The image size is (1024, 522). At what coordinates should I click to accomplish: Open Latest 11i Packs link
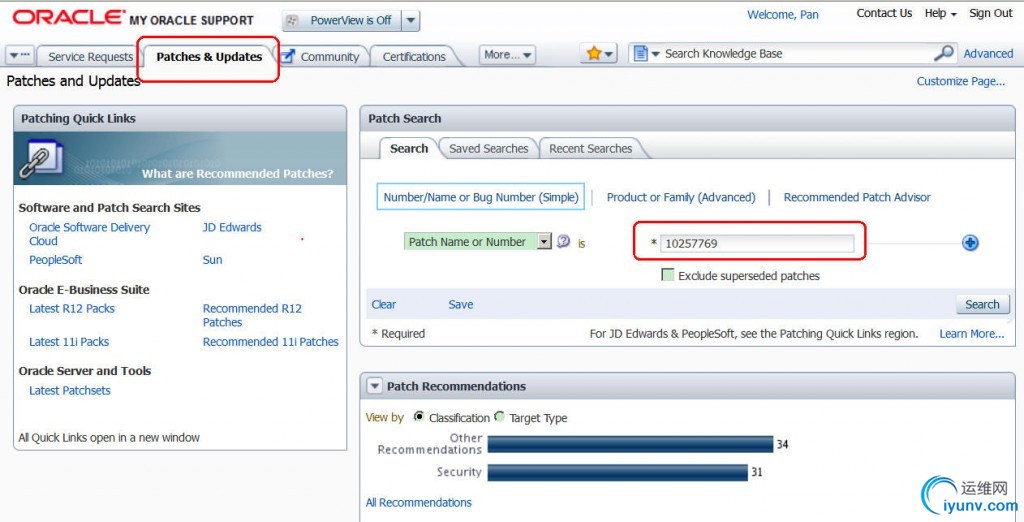[69, 342]
